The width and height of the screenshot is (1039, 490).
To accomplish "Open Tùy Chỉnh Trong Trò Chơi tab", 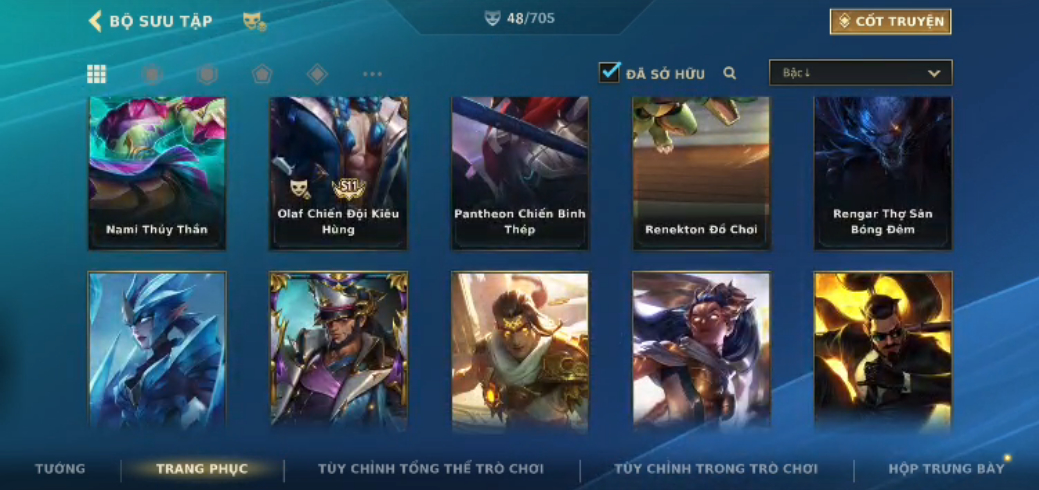I will (x=716, y=469).
